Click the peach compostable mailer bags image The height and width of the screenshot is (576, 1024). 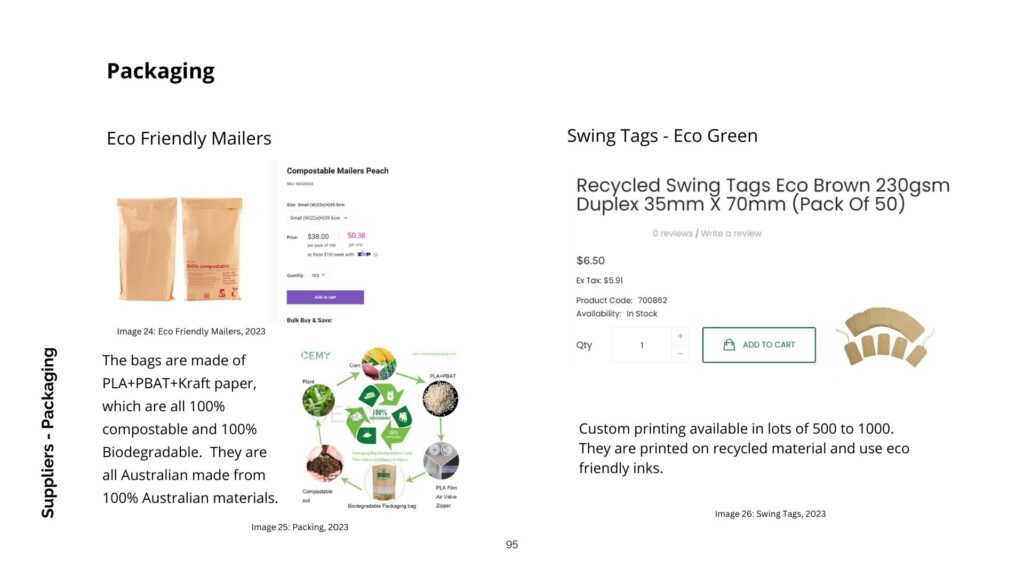(180, 249)
